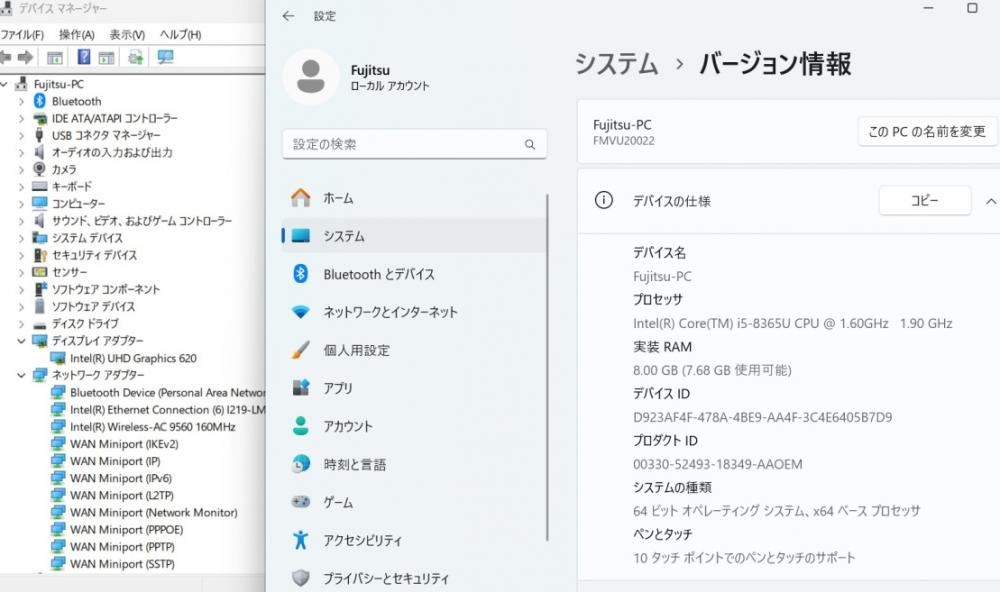Select システム デバイス tree item

pyautogui.click(x=87, y=238)
